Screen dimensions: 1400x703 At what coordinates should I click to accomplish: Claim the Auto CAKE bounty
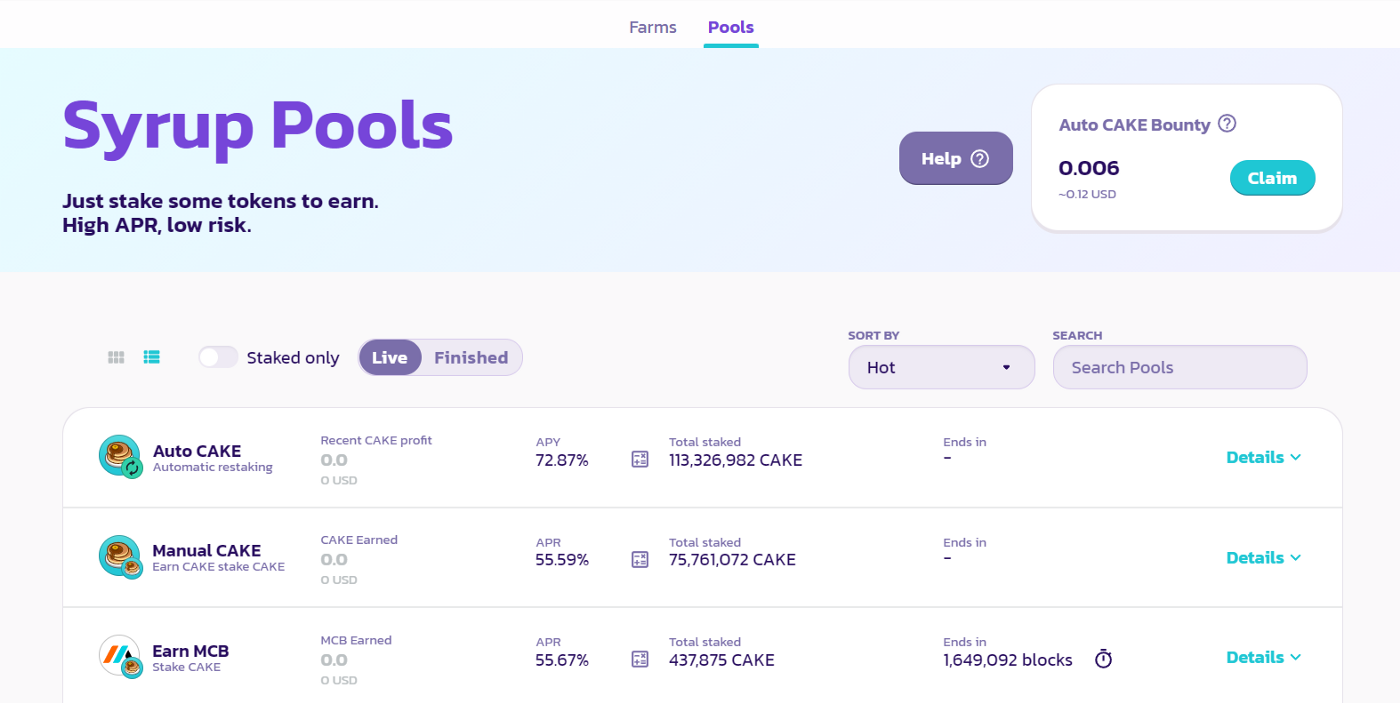point(1272,178)
